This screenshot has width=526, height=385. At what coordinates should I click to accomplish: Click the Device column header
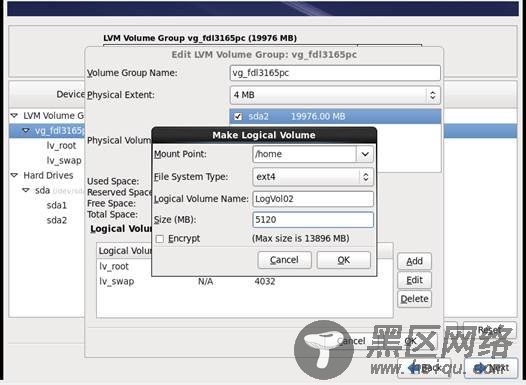[x=47, y=94]
